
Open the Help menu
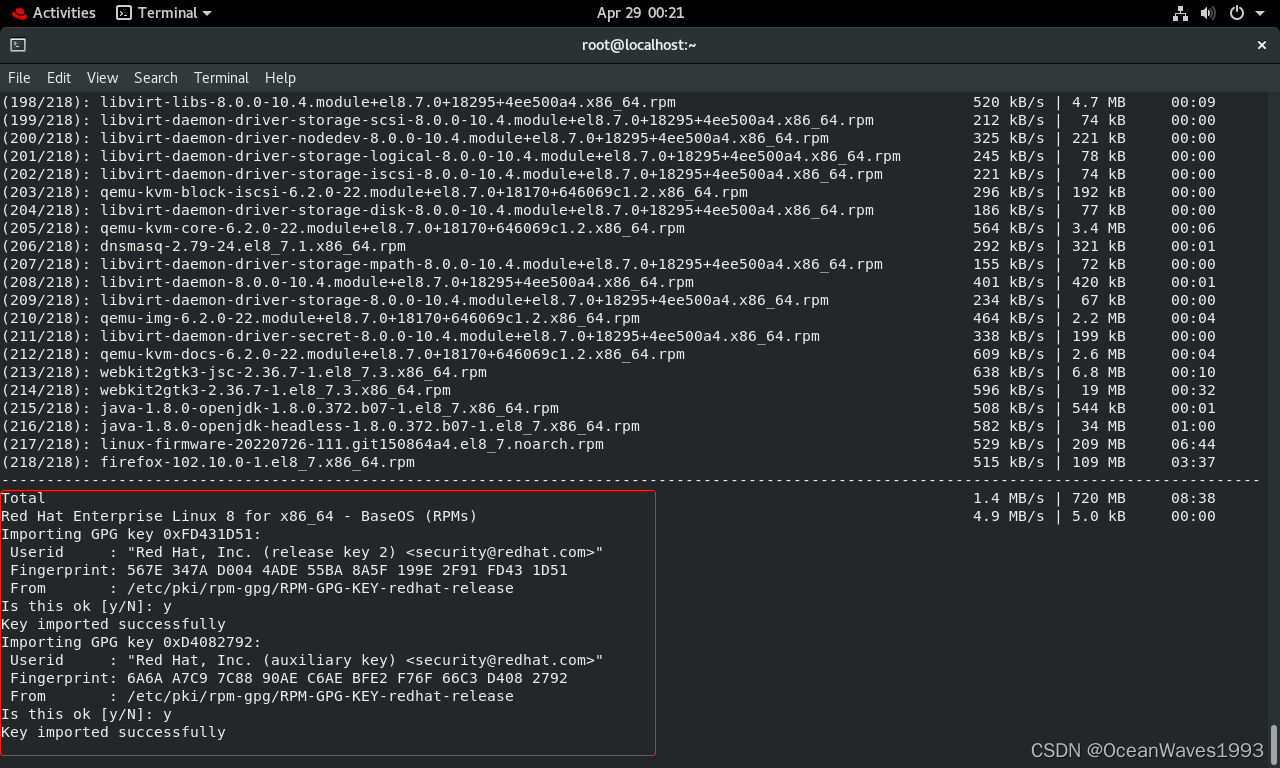(280, 78)
